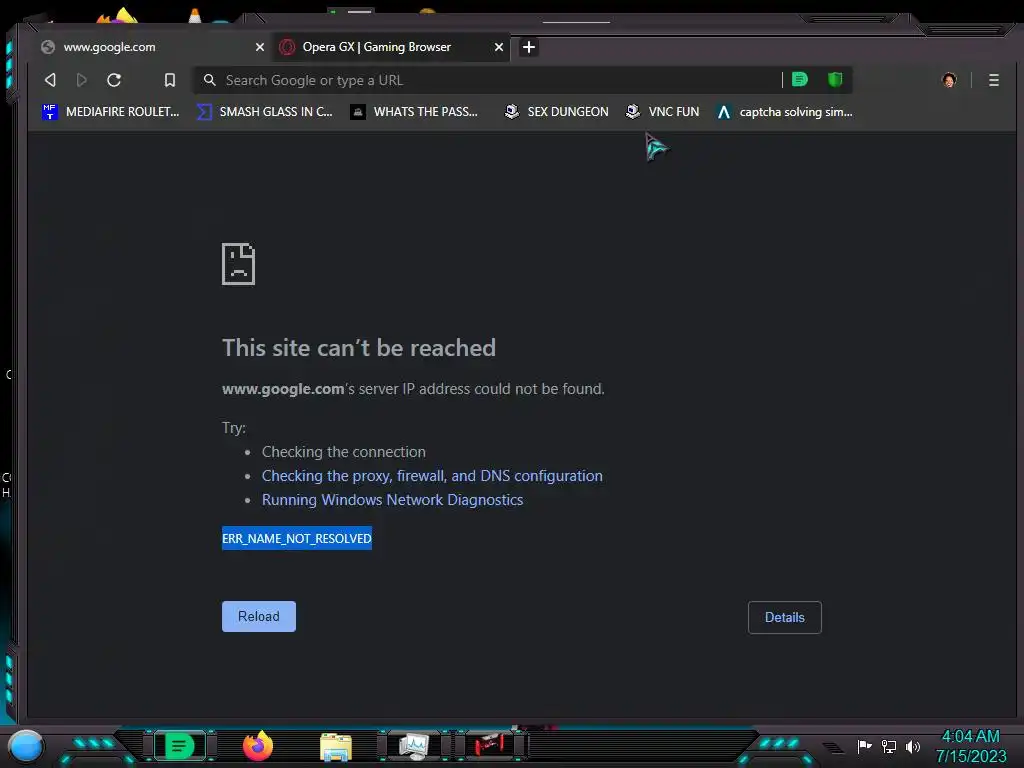The height and width of the screenshot is (768, 1024).
Task: Bookmark this page using the bookmark icon
Action: [170, 80]
